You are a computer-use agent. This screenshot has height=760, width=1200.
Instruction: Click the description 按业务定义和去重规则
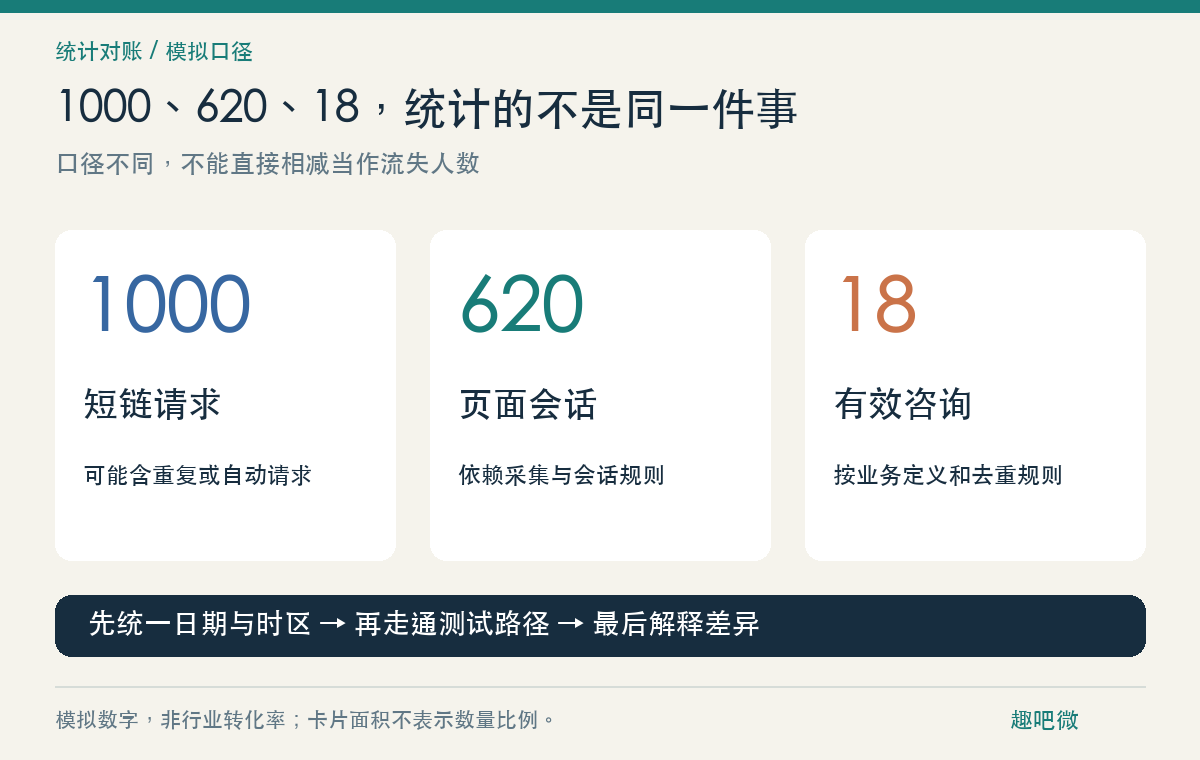tap(948, 475)
